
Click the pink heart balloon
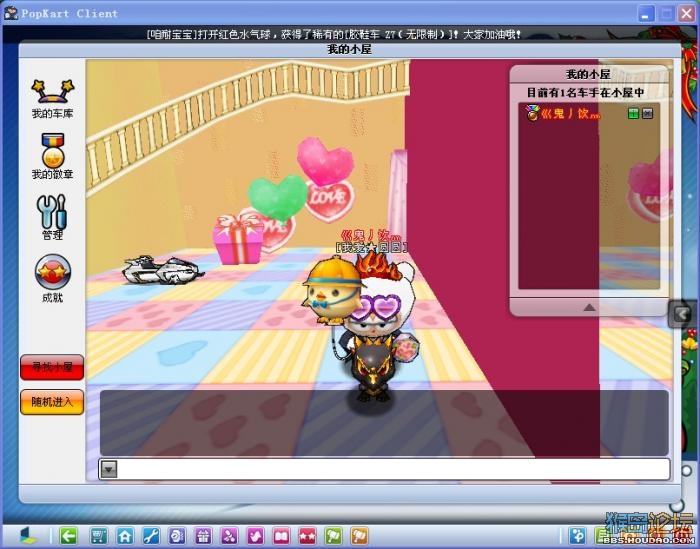[325, 160]
